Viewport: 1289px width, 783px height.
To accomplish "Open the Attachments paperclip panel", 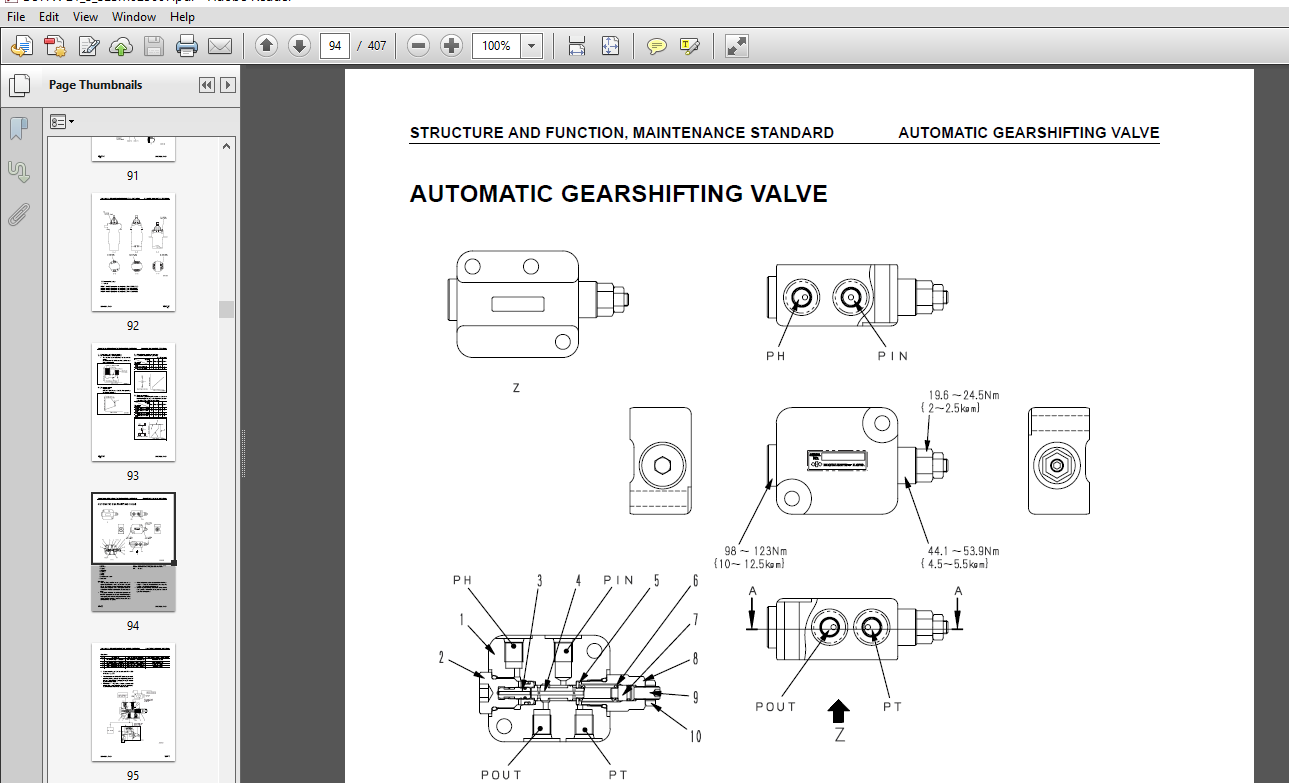I will [x=19, y=214].
